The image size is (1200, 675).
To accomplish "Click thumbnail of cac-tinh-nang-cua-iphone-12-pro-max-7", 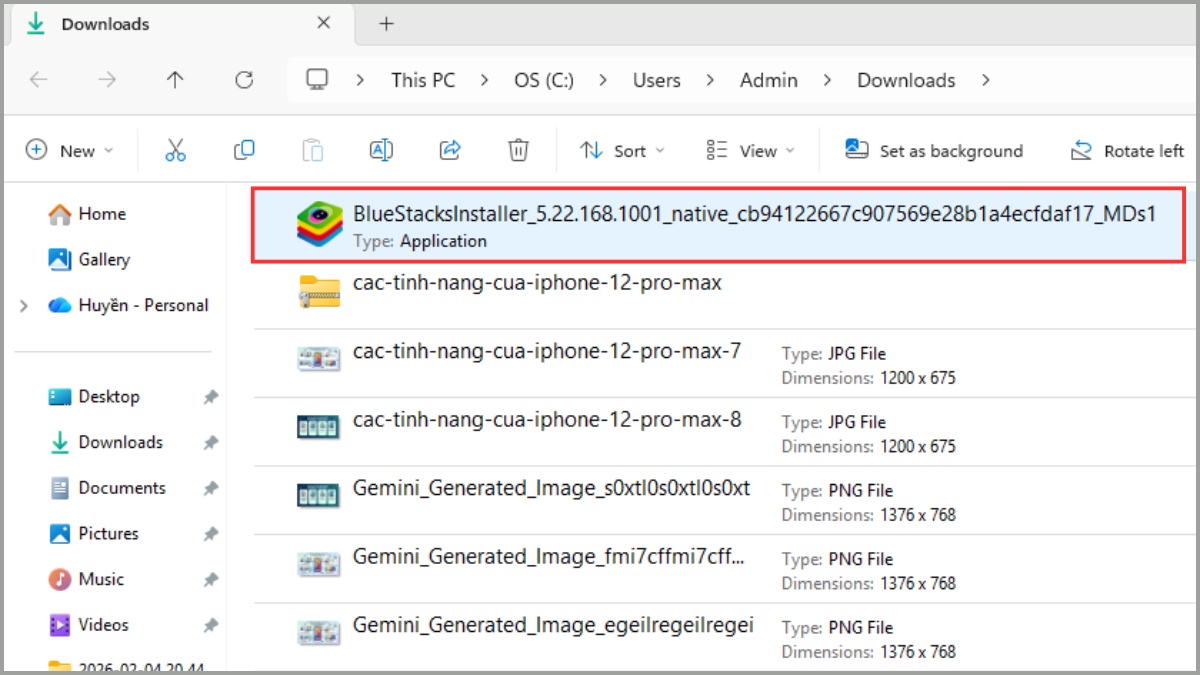I will (x=320, y=359).
